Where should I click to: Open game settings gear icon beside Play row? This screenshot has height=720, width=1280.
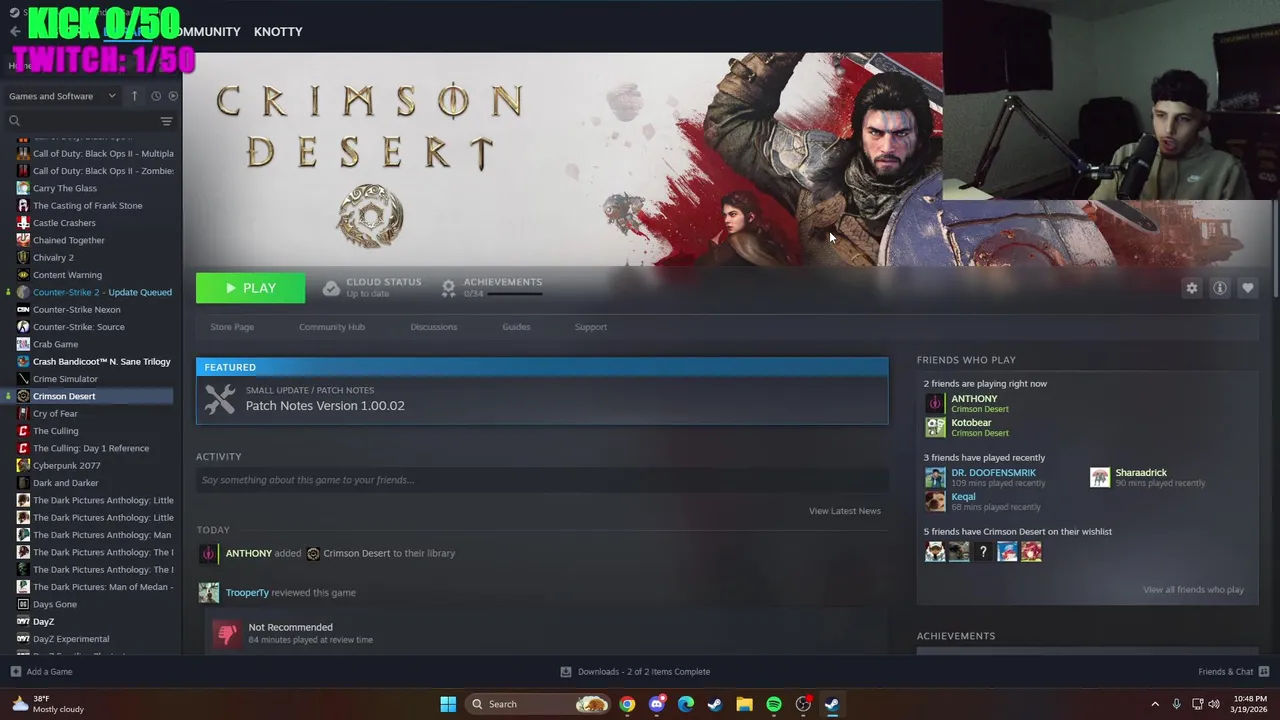click(1191, 288)
